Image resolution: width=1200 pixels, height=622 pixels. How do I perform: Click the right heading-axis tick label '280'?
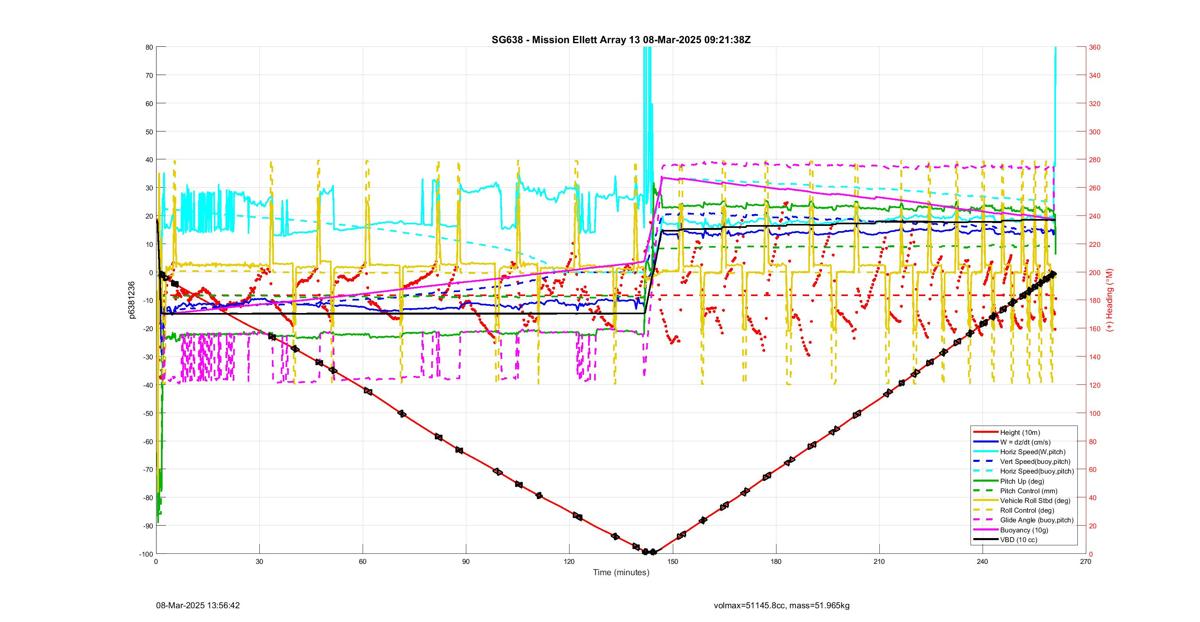pos(1095,160)
